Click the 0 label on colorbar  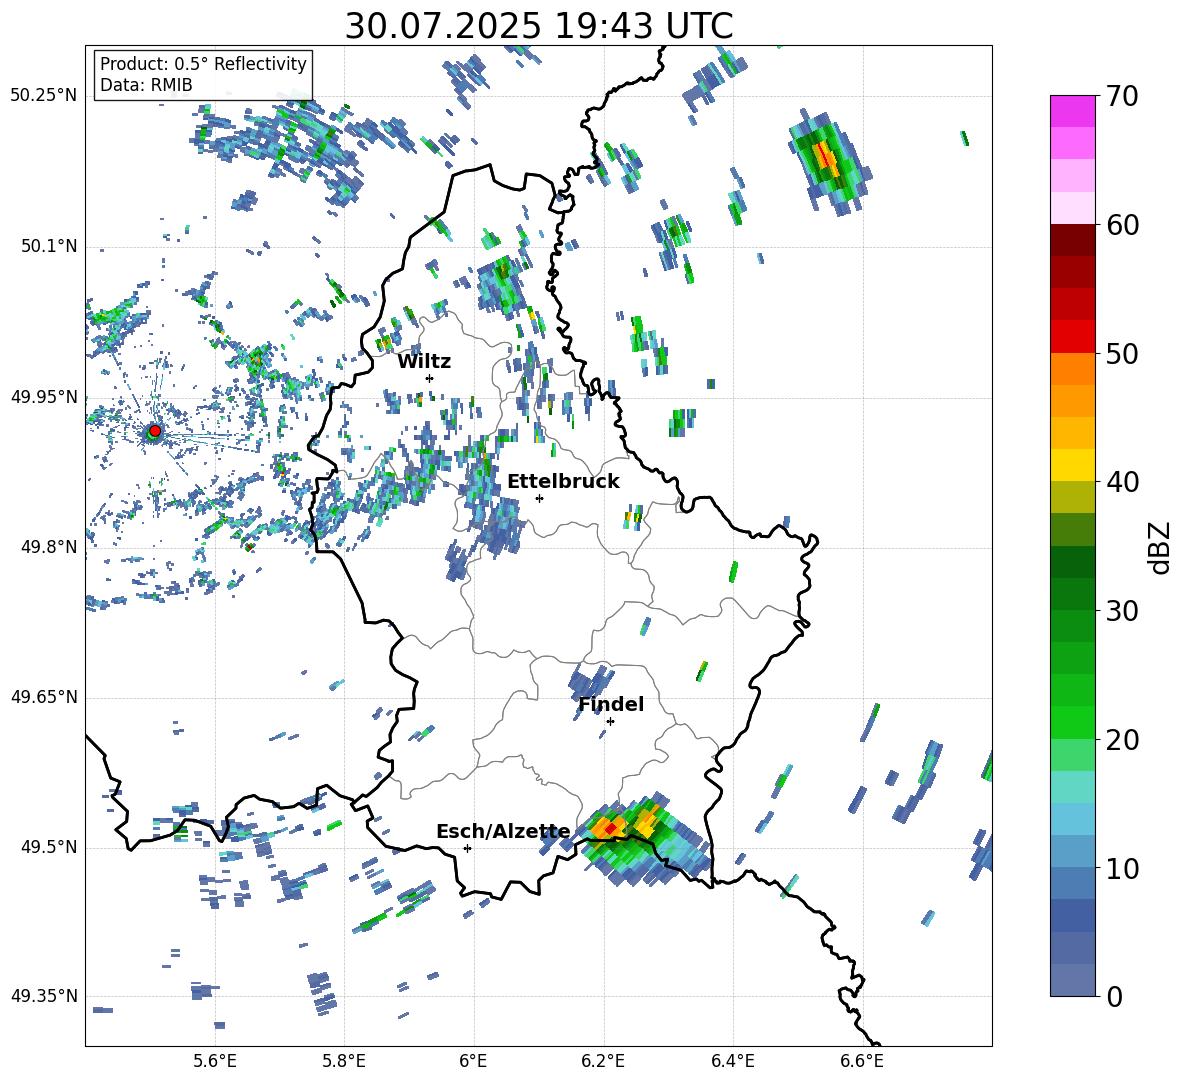click(x=1114, y=996)
